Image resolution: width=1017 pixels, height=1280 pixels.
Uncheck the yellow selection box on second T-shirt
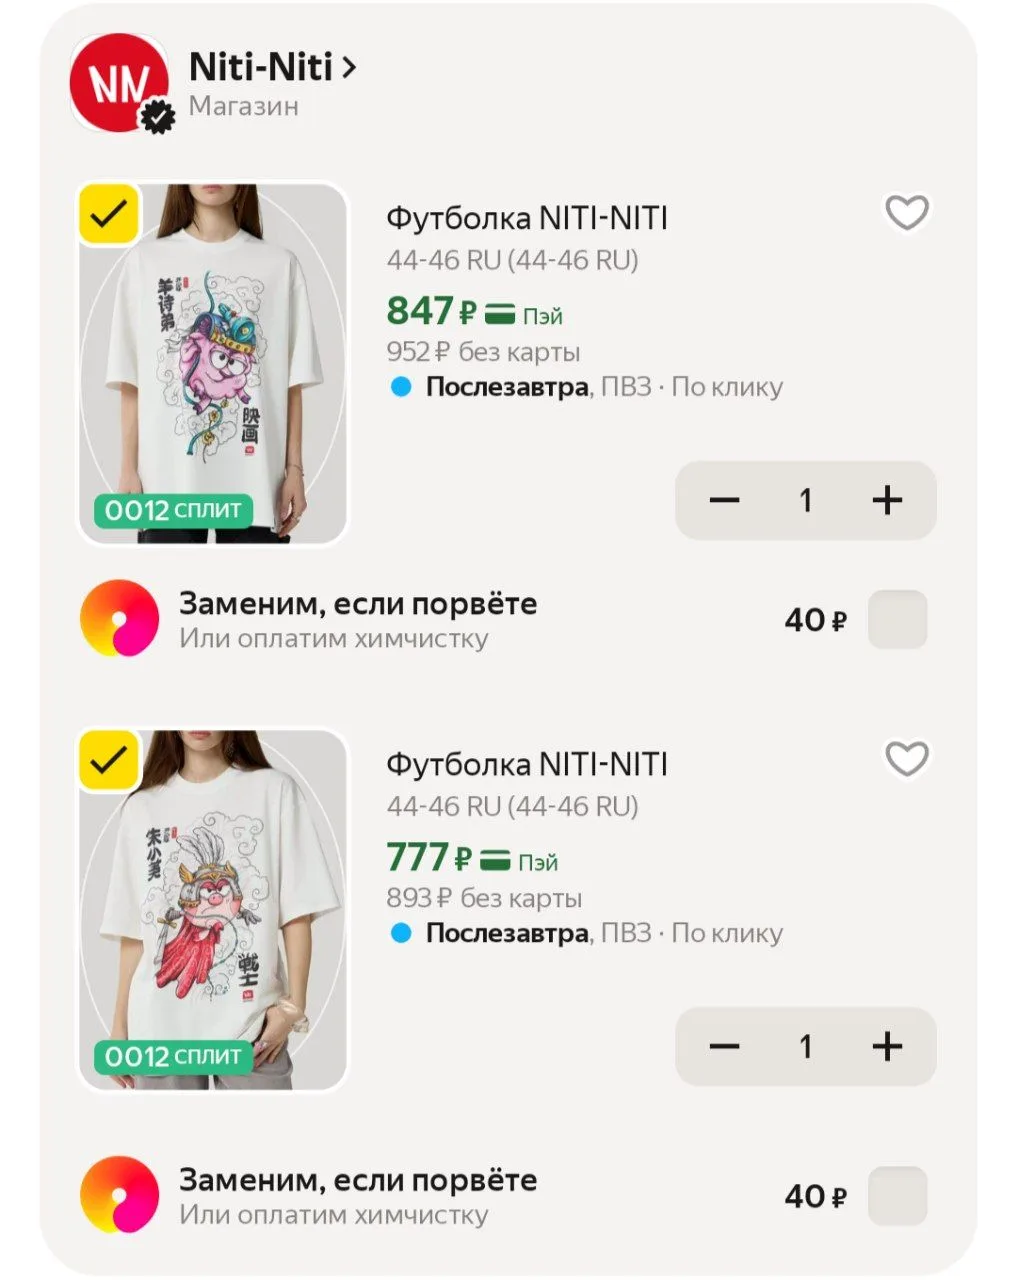[x=109, y=761]
